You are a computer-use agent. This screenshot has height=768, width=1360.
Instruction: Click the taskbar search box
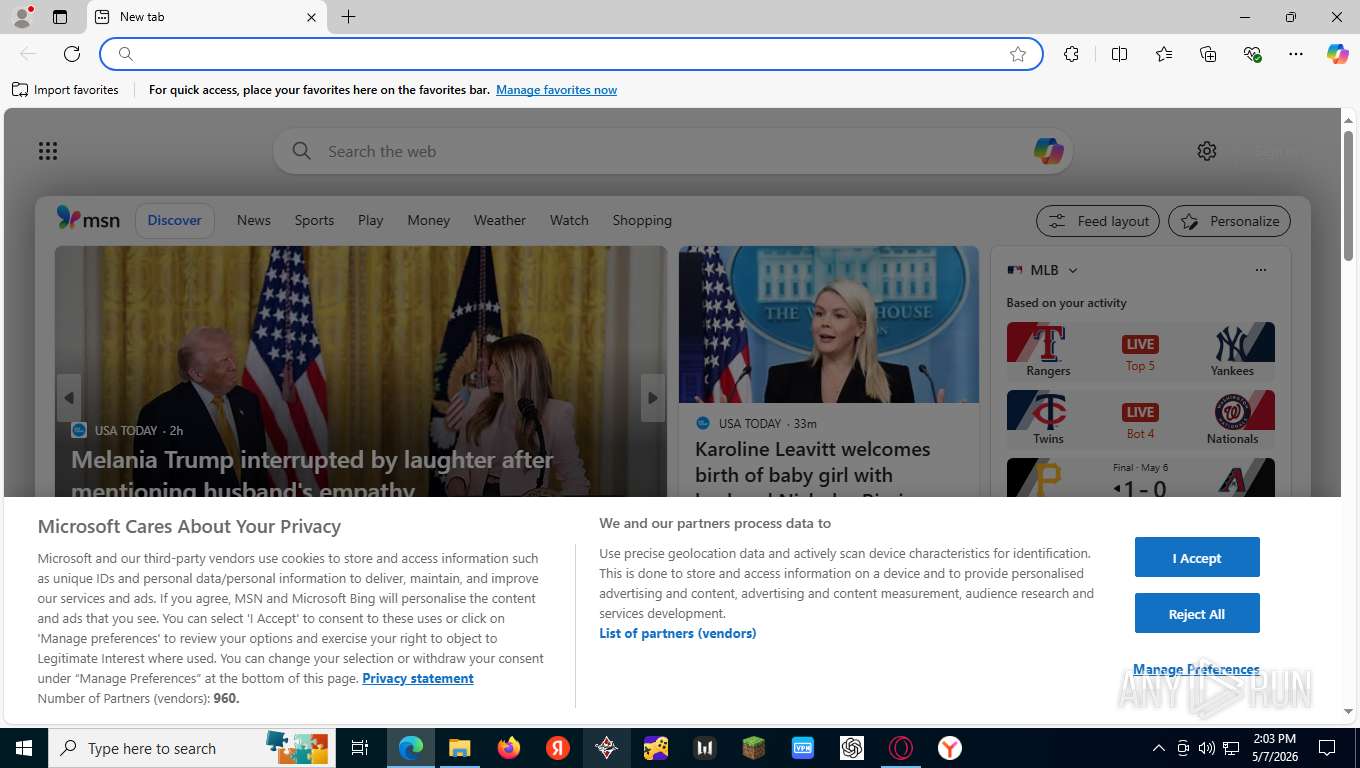coord(190,748)
